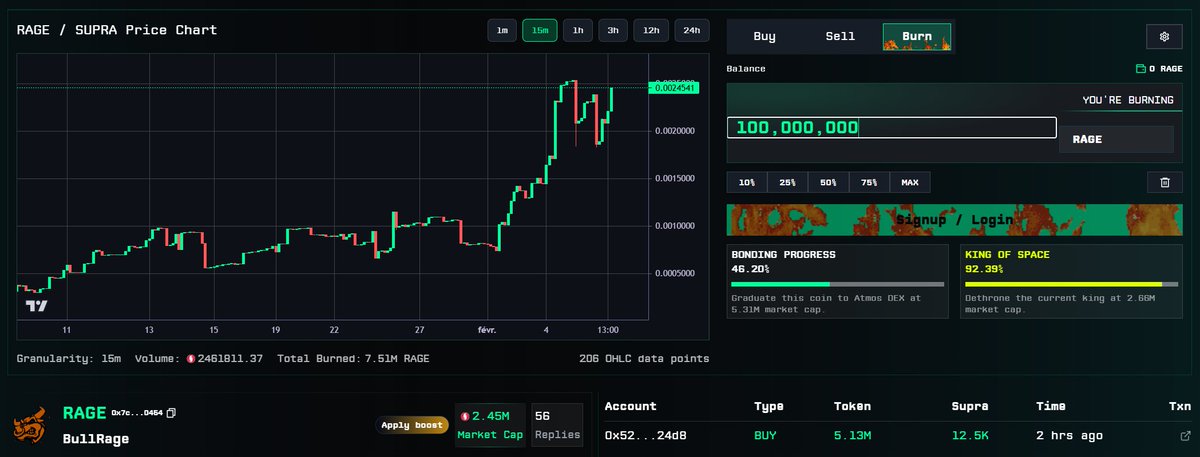Click the BullRage token avatar
This screenshot has width=1200, height=457.
tap(31, 426)
